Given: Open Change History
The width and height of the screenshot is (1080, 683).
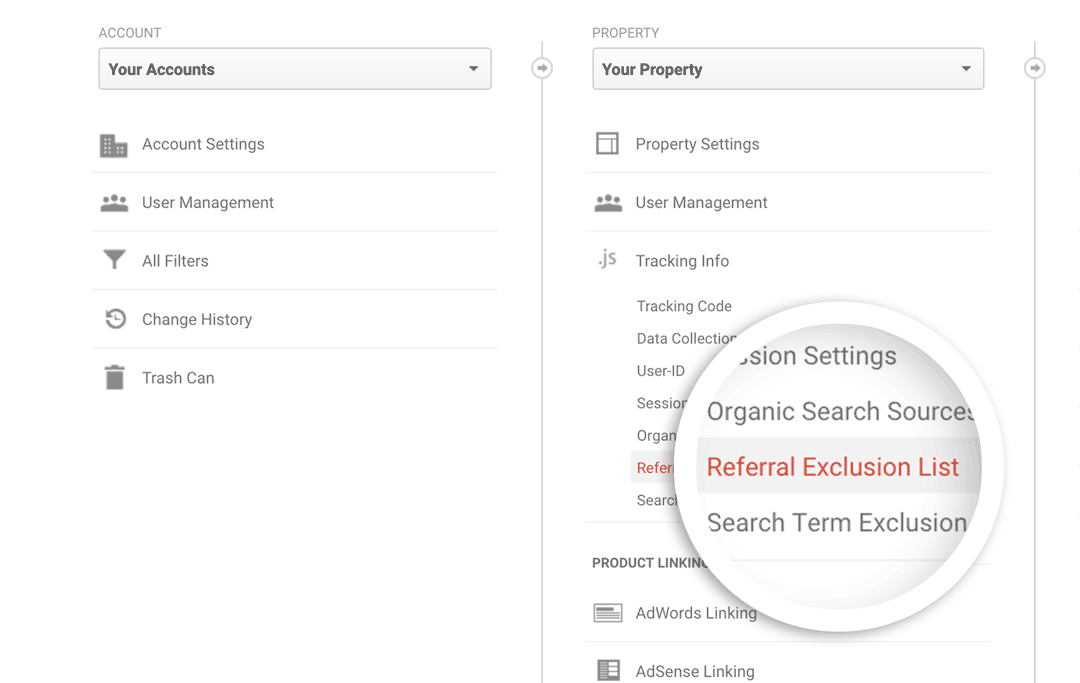Looking at the screenshot, I should point(197,319).
